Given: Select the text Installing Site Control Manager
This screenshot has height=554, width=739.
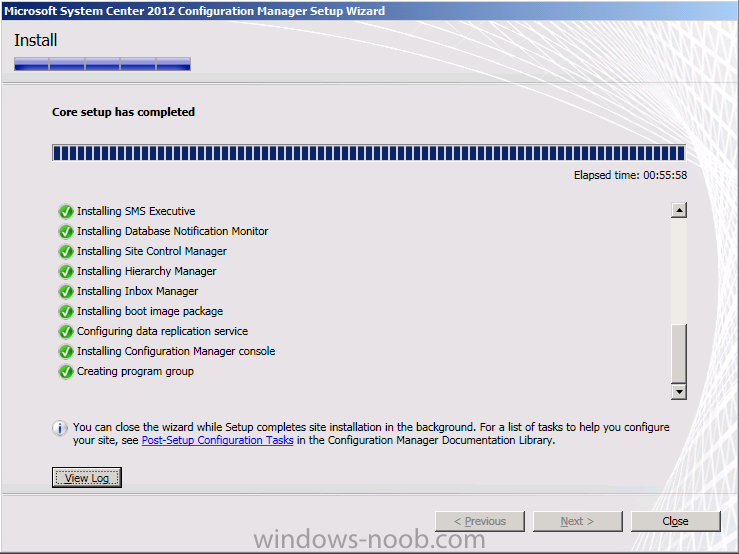Looking at the screenshot, I should pos(152,251).
